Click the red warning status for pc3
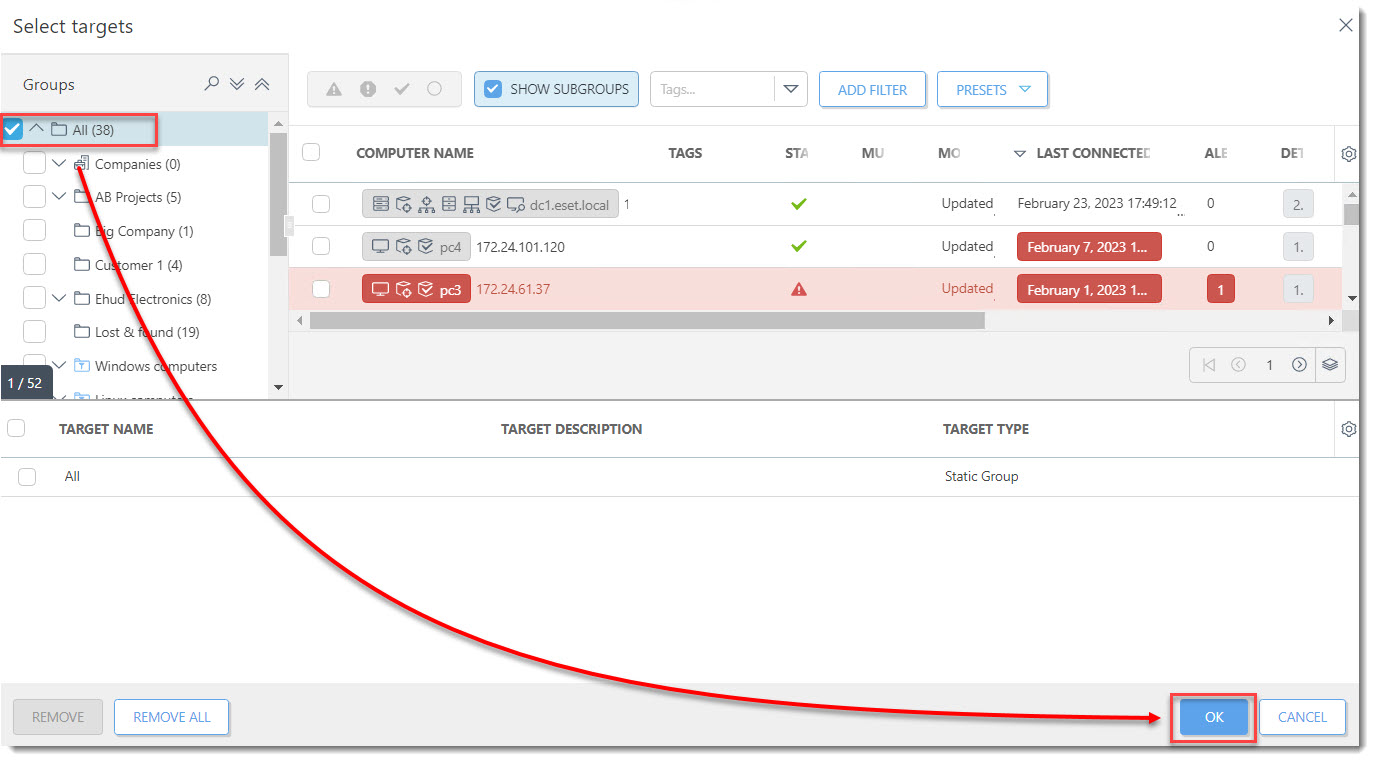Image resolution: width=1374 pixels, height=761 pixels. [x=798, y=289]
